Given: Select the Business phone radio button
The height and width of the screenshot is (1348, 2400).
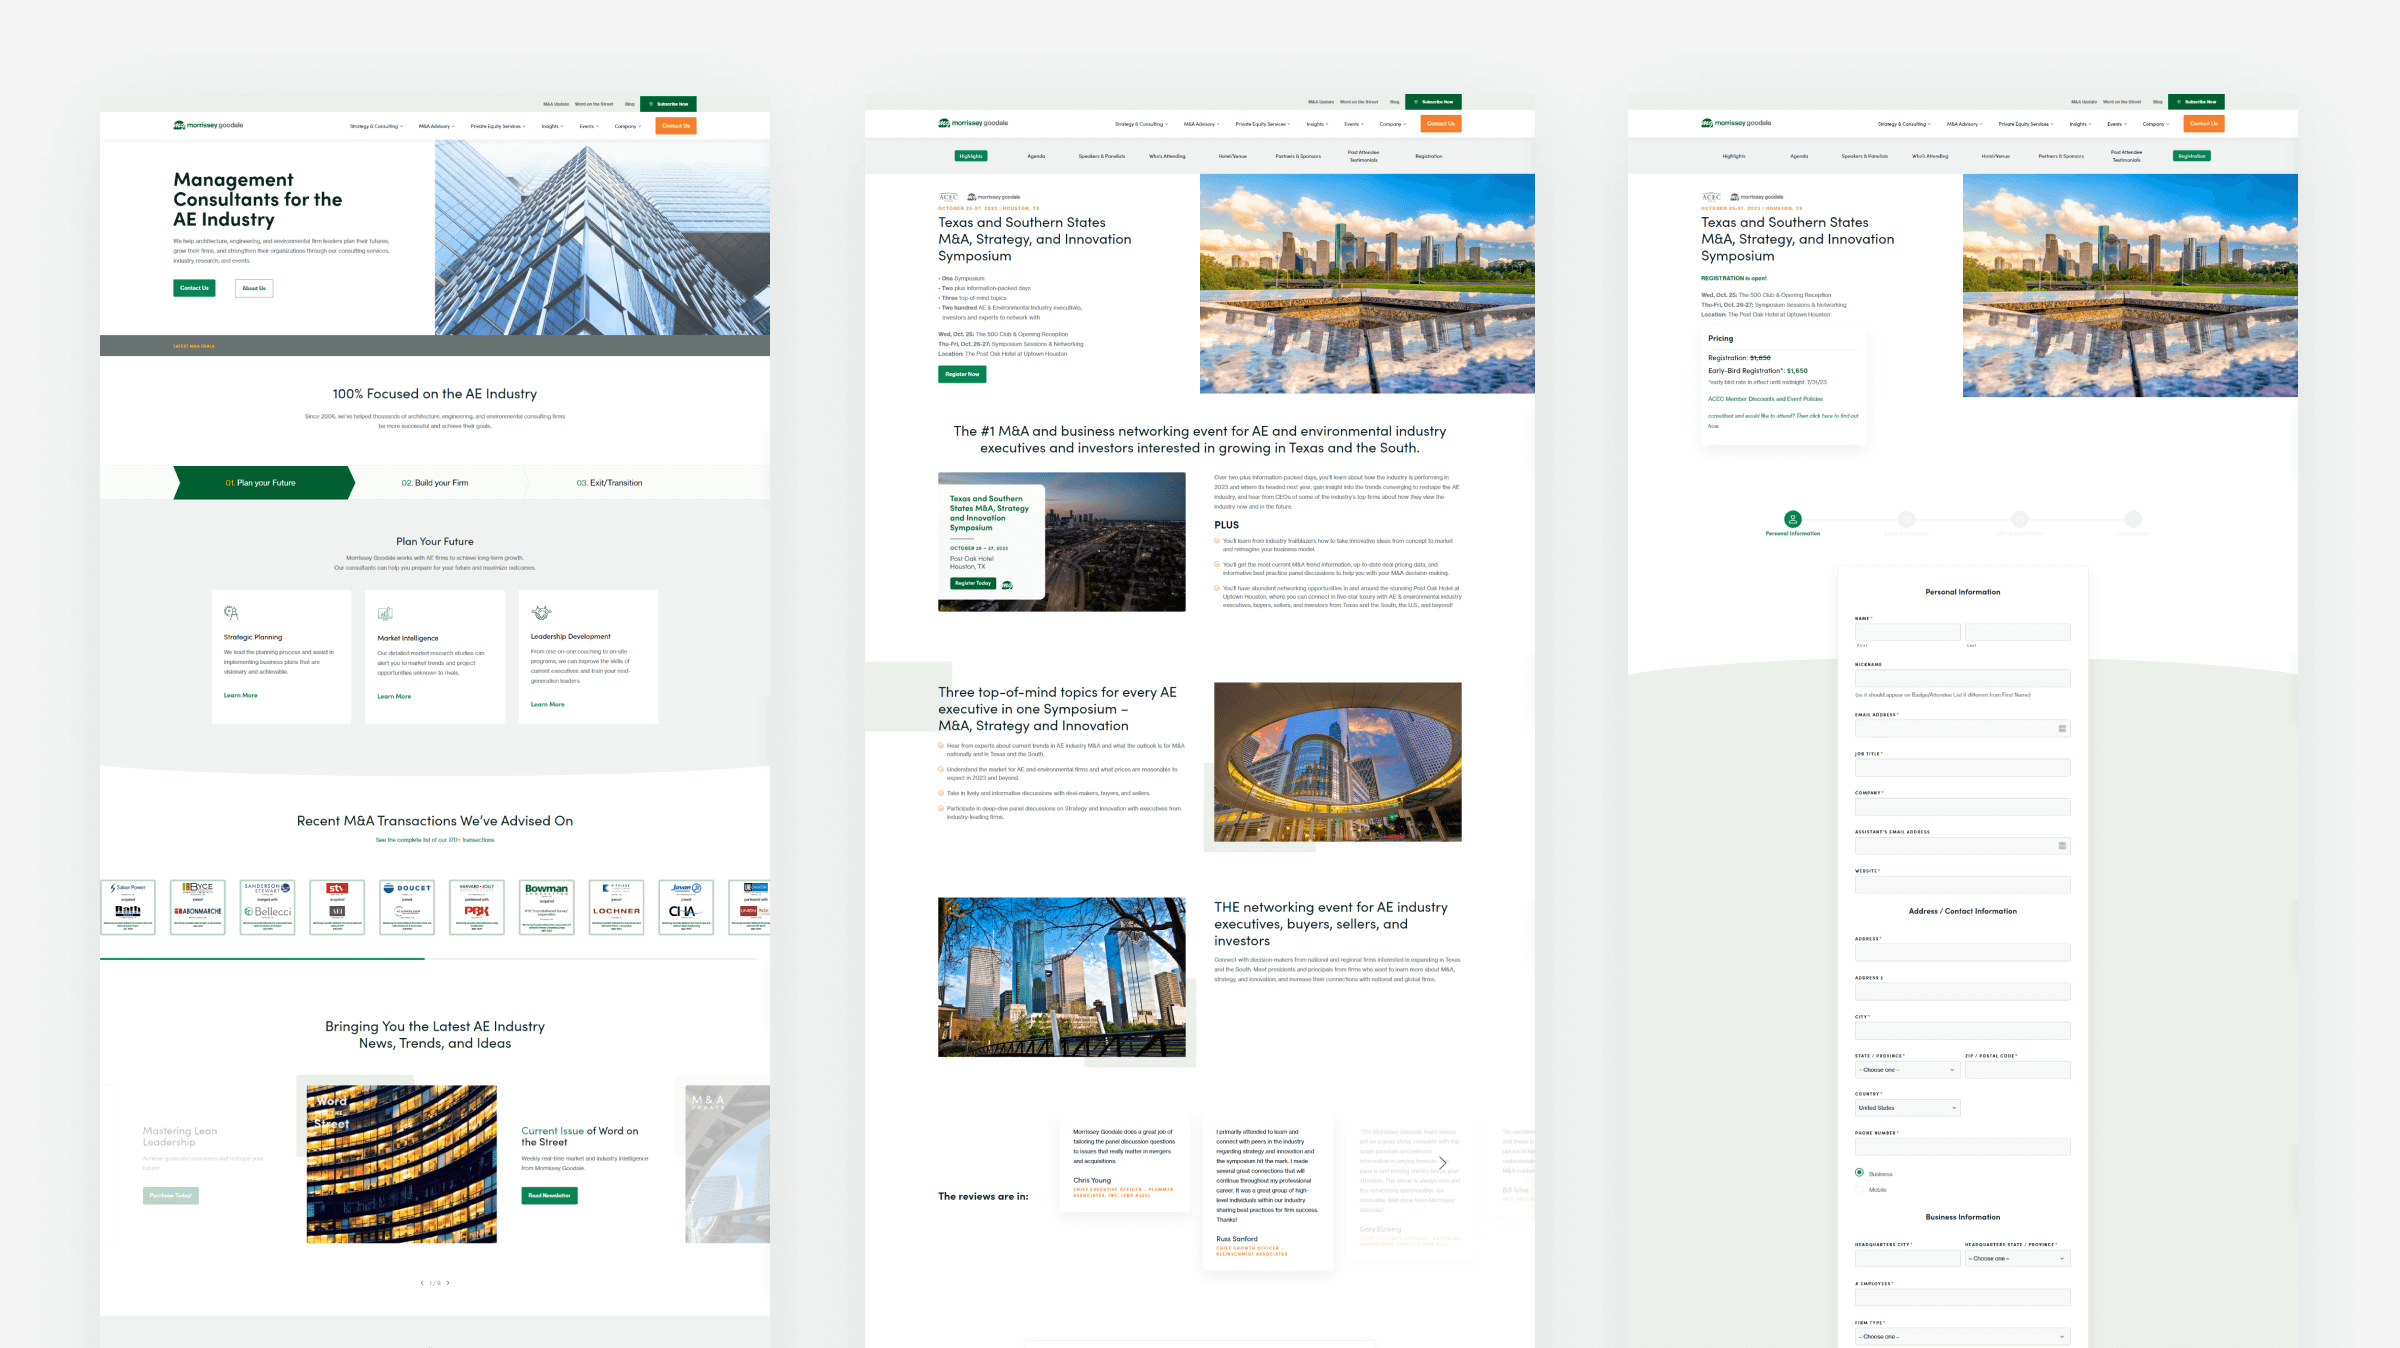Looking at the screenshot, I should click(x=1860, y=1173).
